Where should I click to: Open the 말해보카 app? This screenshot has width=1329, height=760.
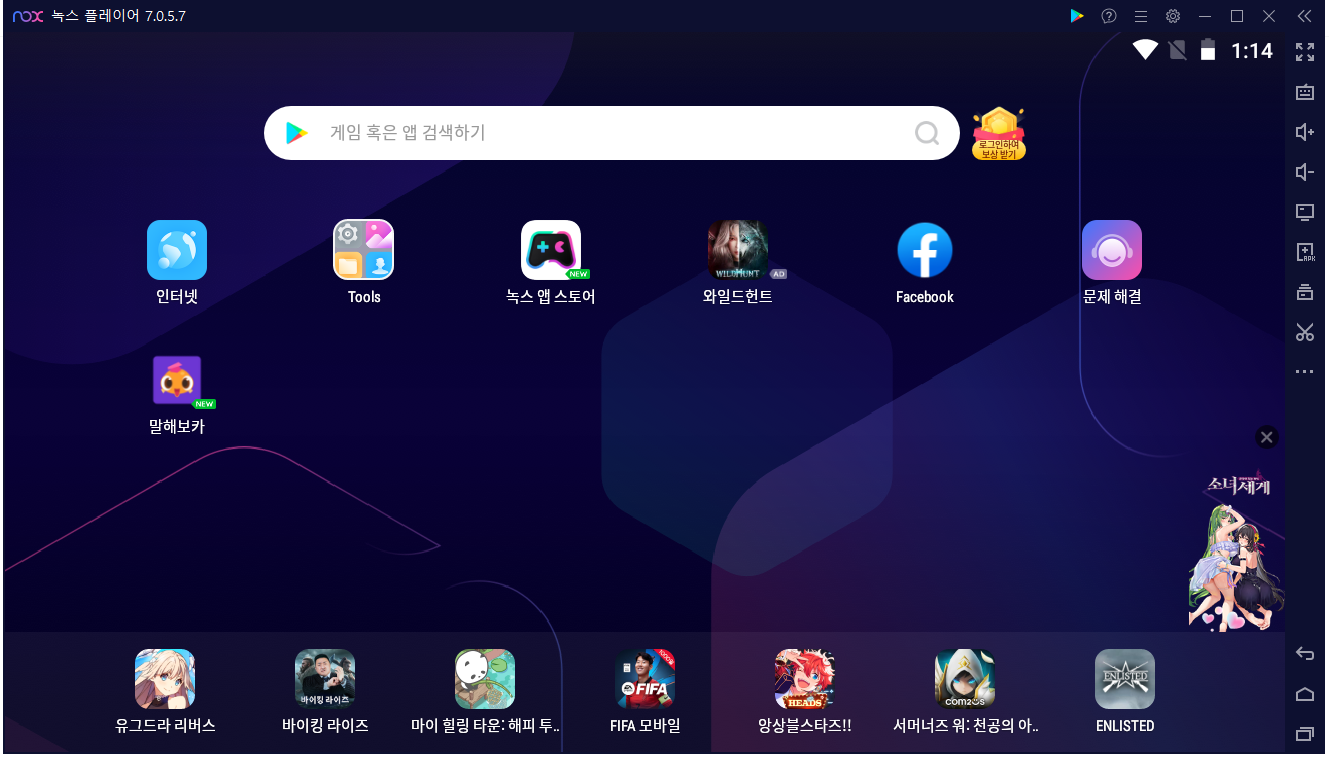tap(177, 380)
